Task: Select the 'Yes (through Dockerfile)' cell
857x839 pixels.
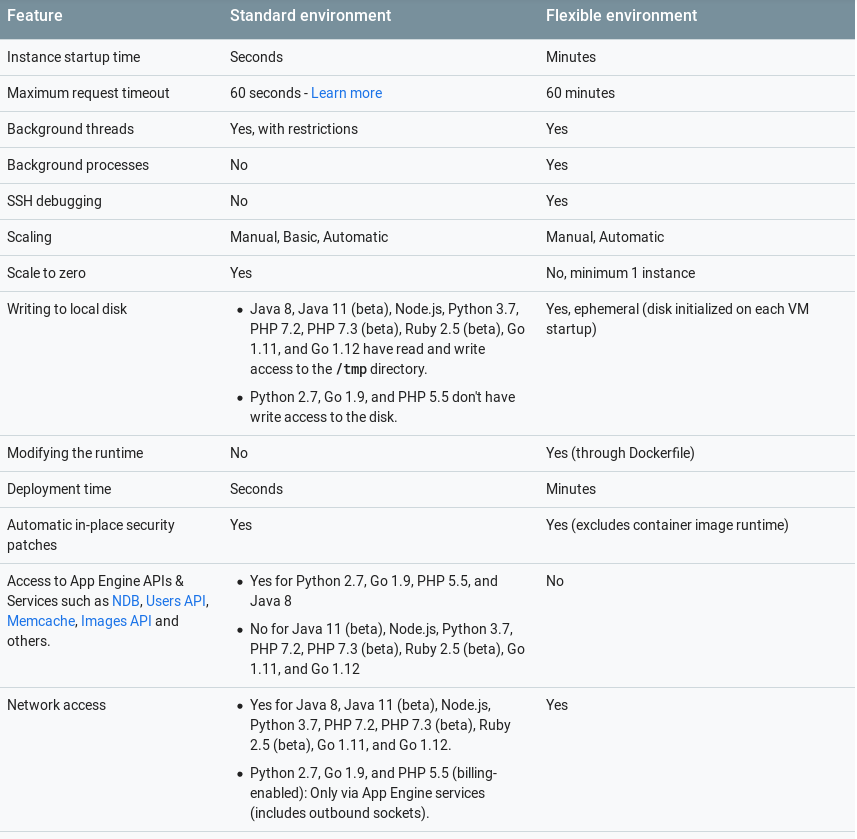Action: click(x=620, y=453)
